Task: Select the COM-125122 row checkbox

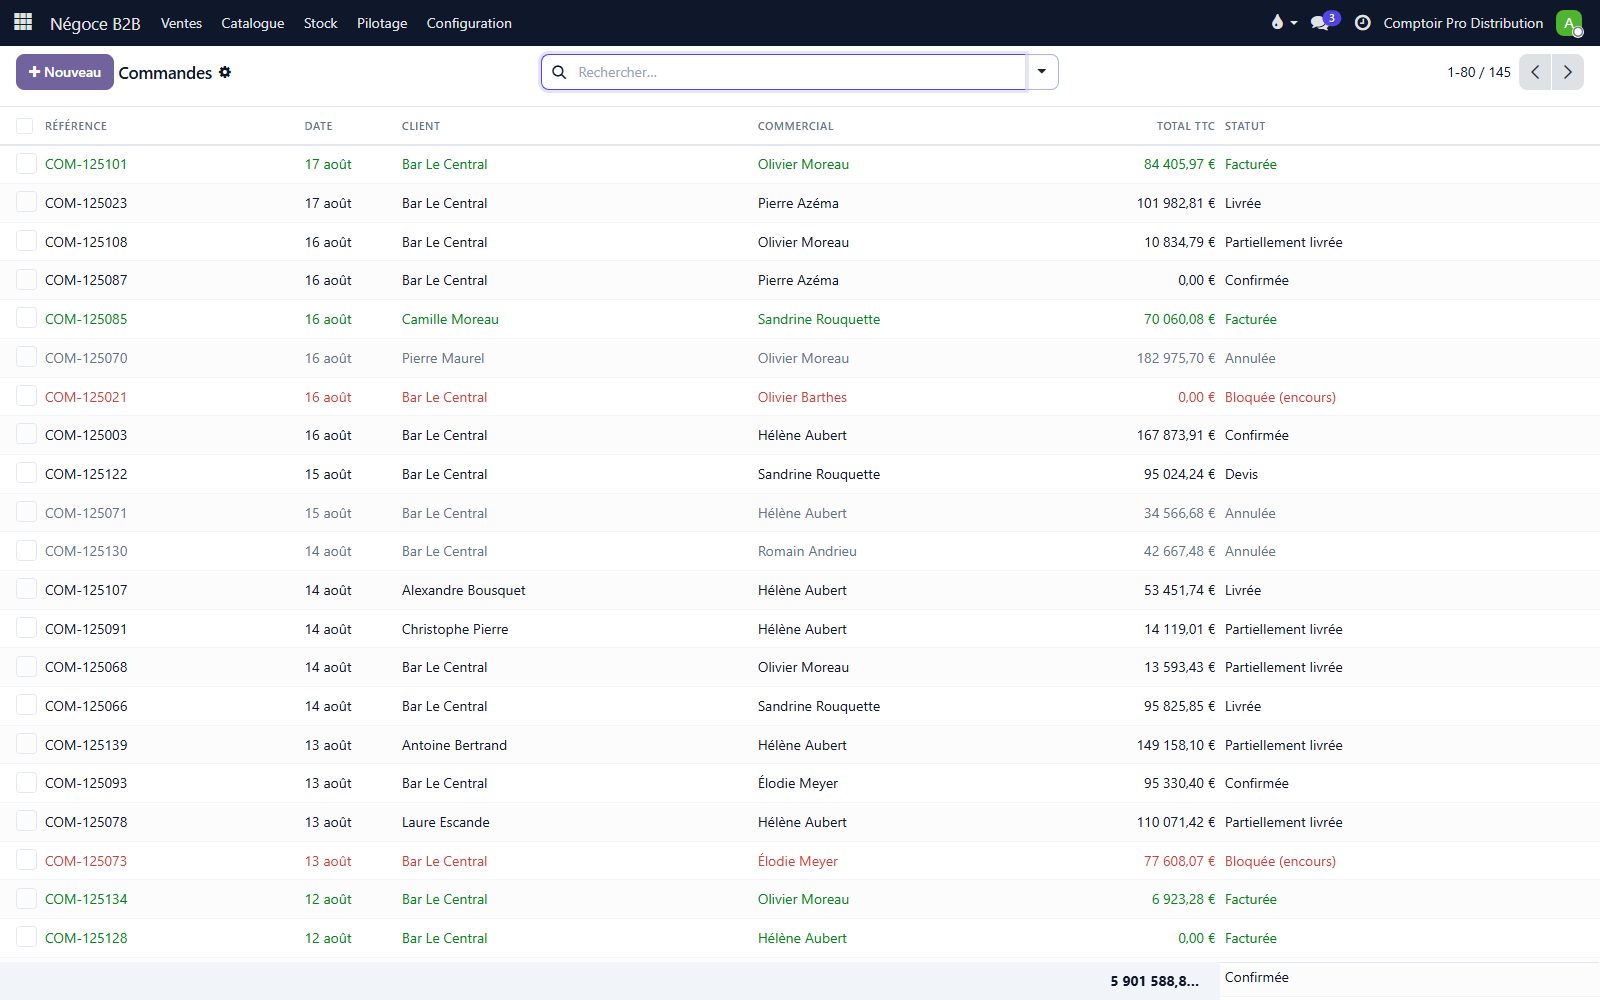Action: tap(26, 474)
